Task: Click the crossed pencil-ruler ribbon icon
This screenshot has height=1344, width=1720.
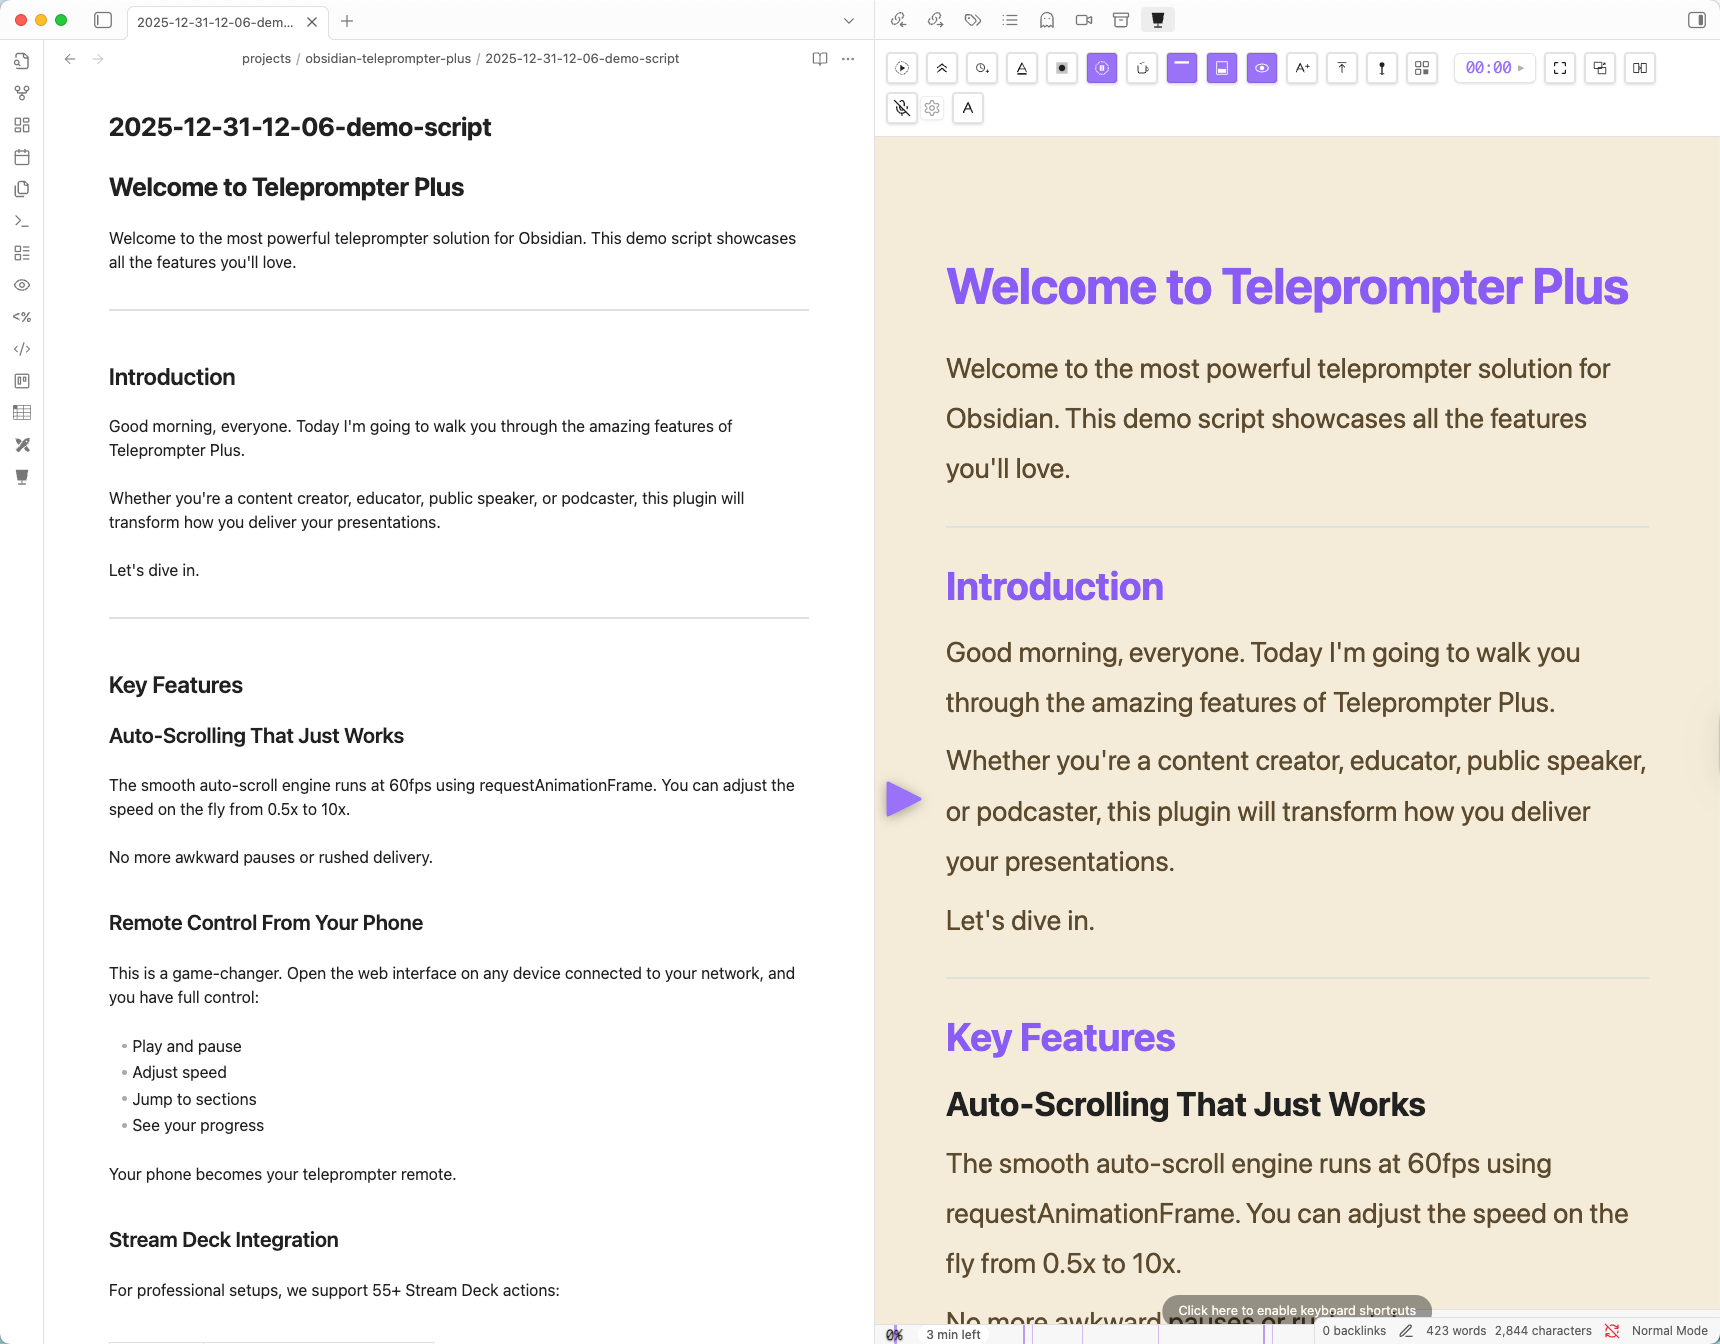Action: [x=22, y=445]
